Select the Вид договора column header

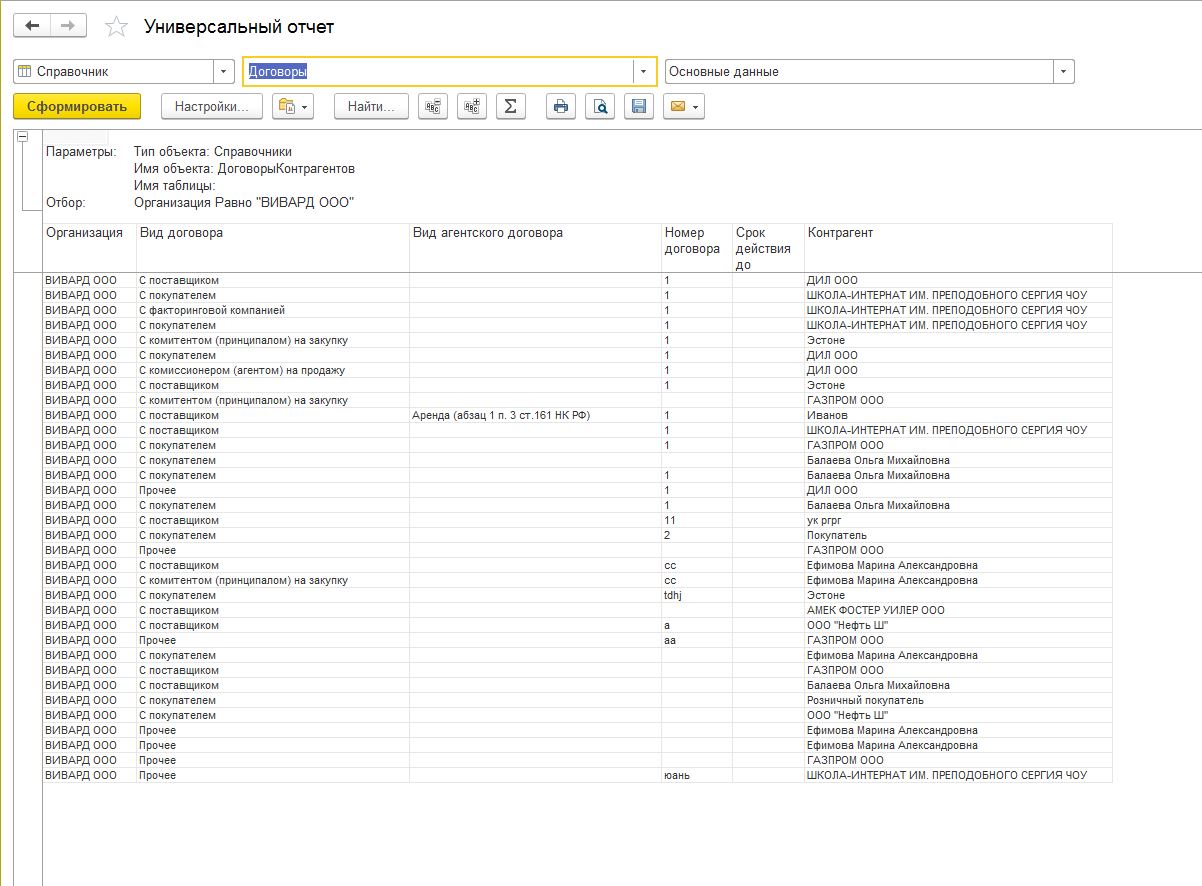pos(272,247)
